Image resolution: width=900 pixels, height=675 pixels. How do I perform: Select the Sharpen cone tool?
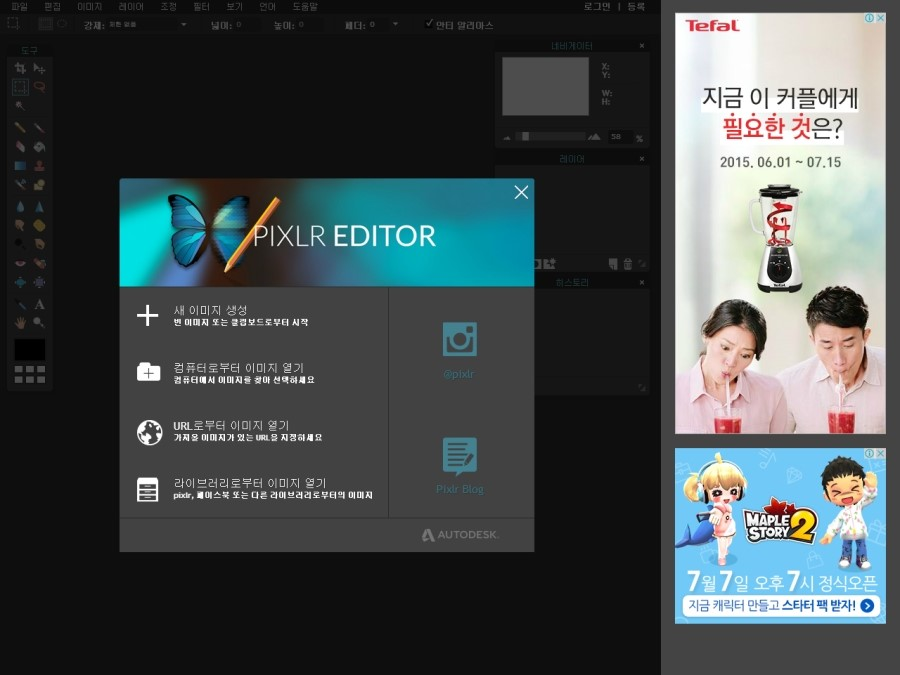click(39, 207)
